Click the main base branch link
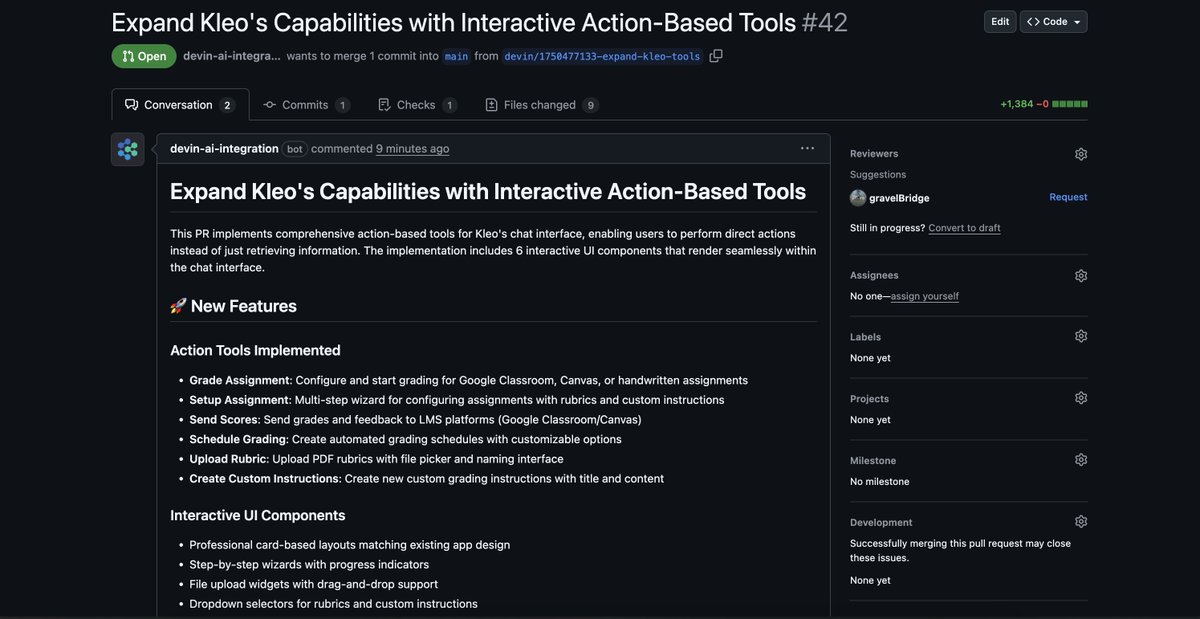1200x619 pixels. pyautogui.click(x=456, y=56)
